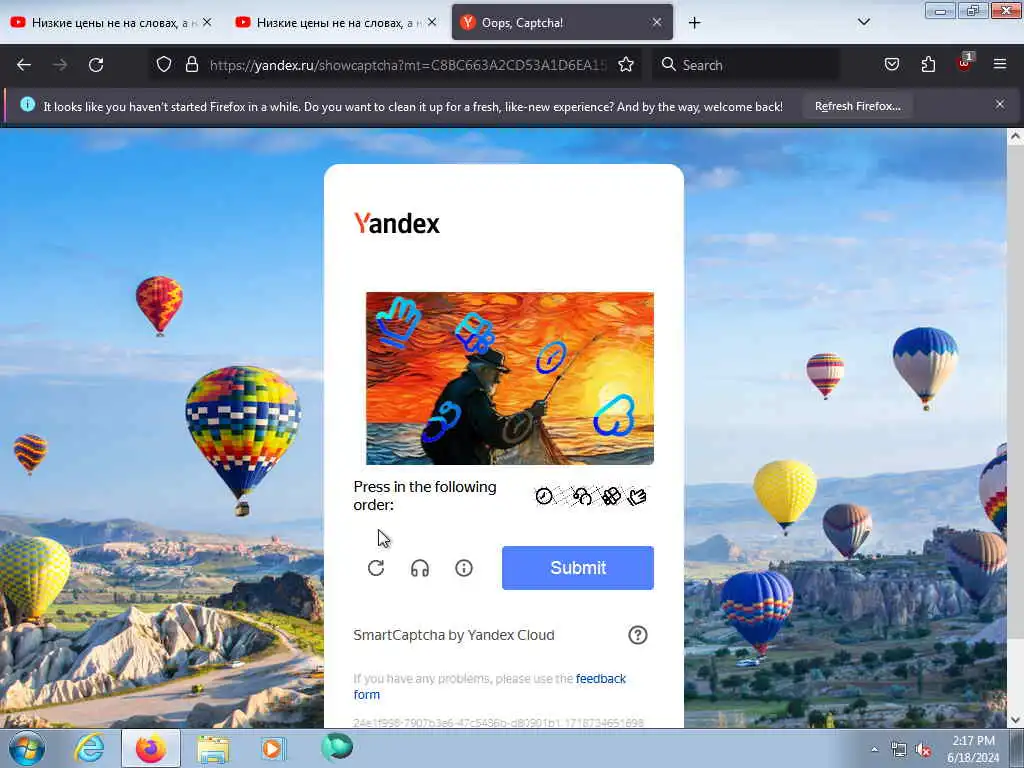Image resolution: width=1024 pixels, height=768 pixels.
Task: Close the first YouTube tab
Action: tap(207, 22)
